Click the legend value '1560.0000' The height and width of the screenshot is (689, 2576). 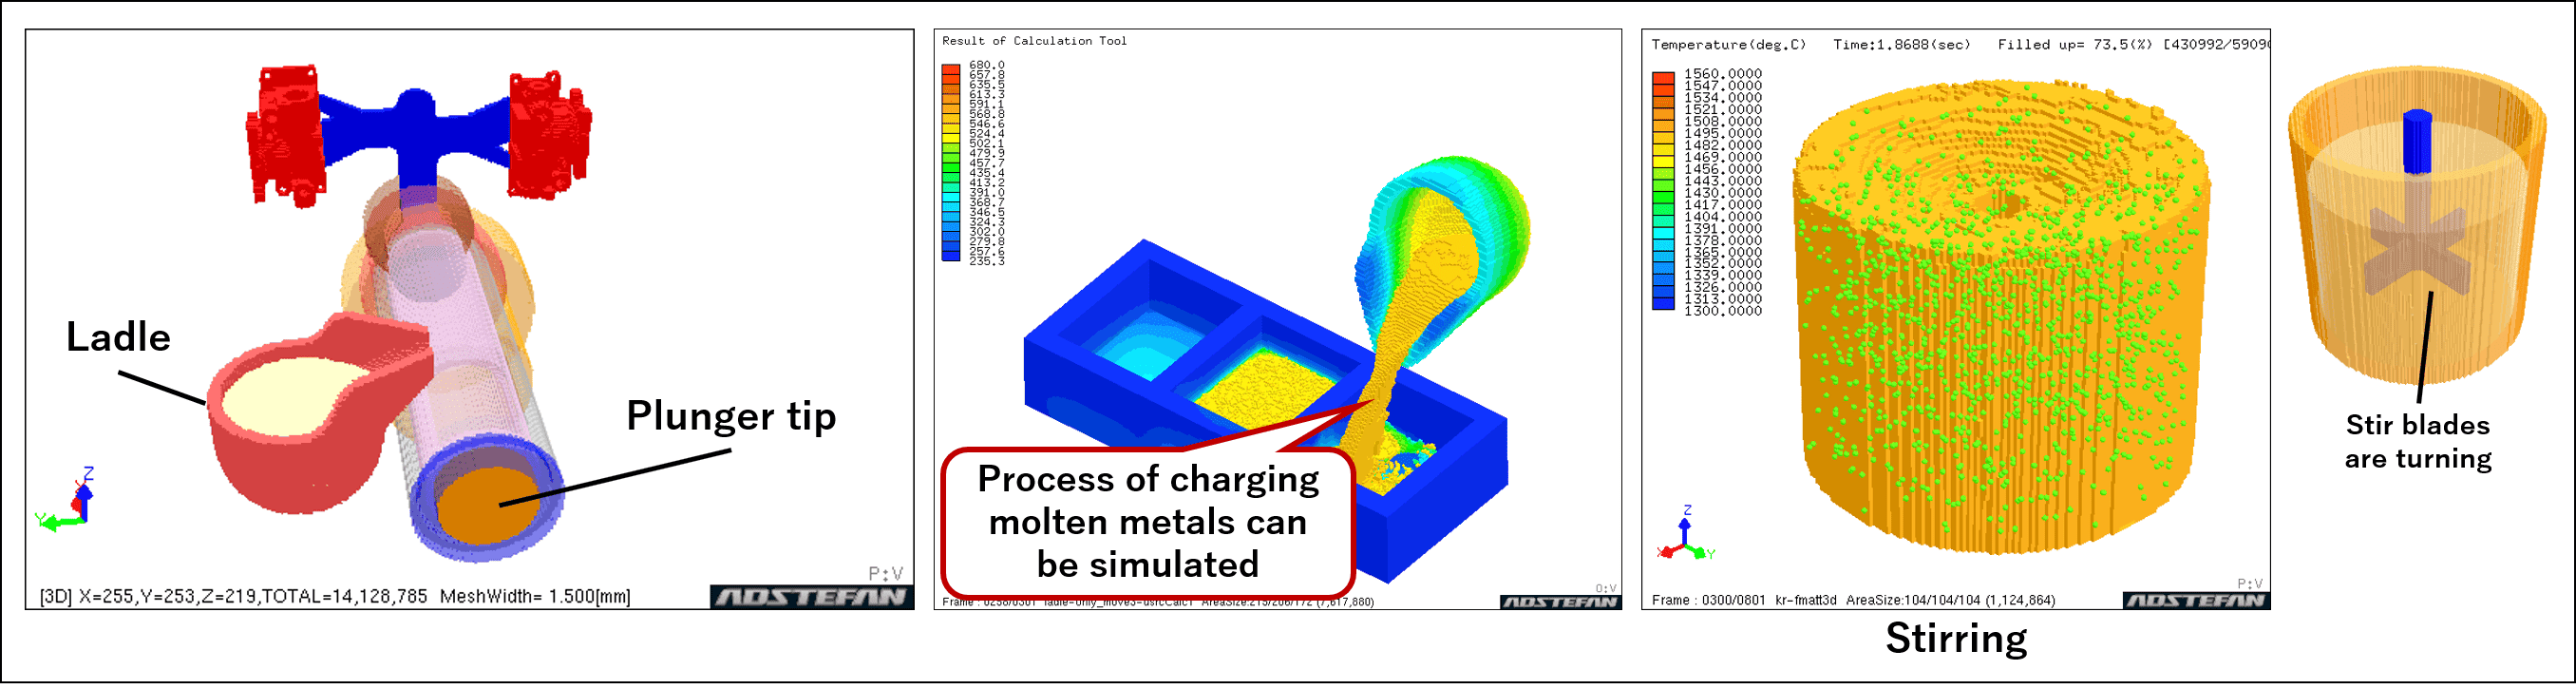click(1723, 74)
